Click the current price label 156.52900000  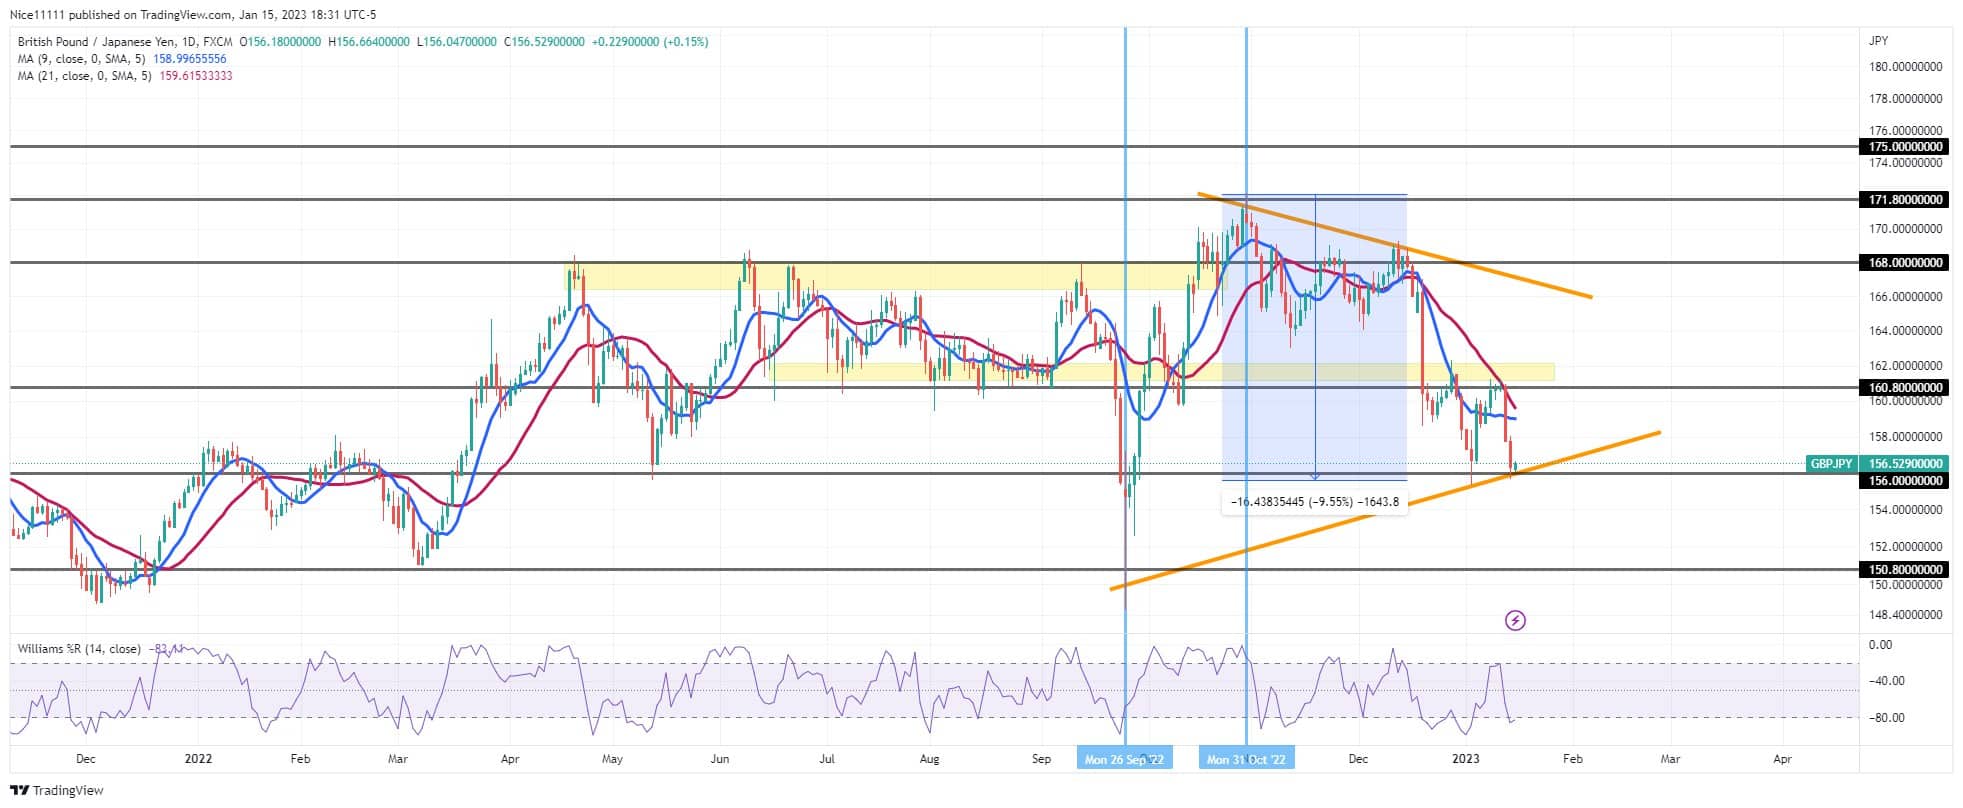pyautogui.click(x=1906, y=464)
